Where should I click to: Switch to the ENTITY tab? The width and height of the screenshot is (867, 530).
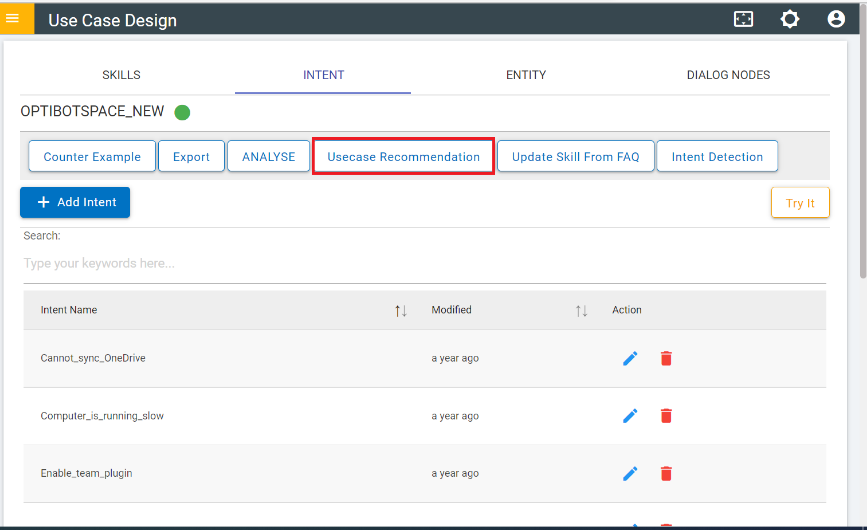coord(526,75)
